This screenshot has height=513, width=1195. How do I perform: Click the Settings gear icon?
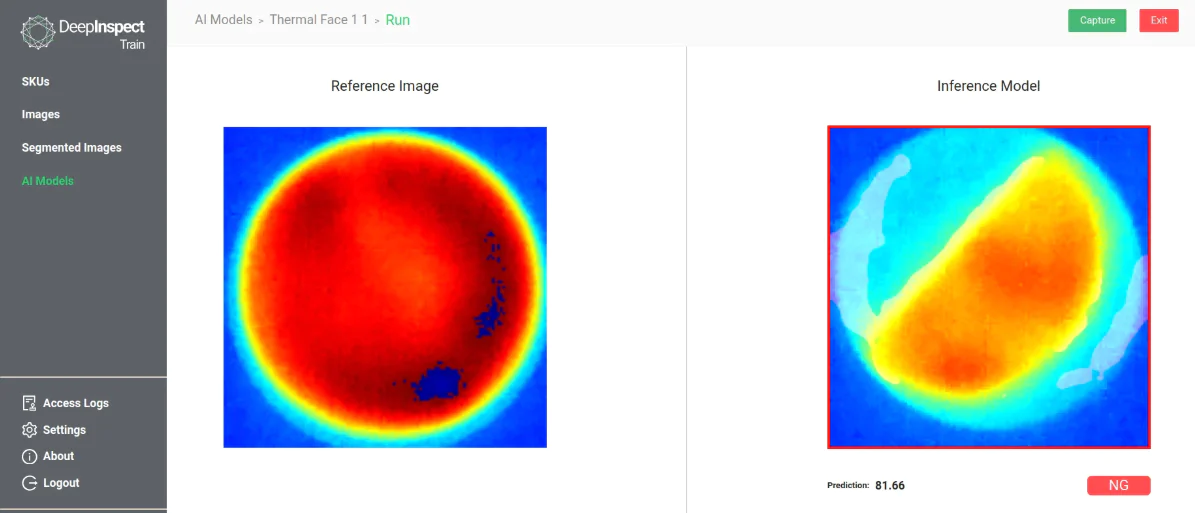[x=30, y=430]
